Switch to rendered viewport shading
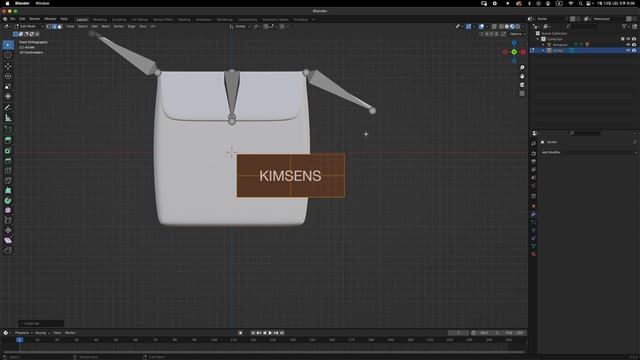Screen dimensions: 640x360 pos(518,27)
